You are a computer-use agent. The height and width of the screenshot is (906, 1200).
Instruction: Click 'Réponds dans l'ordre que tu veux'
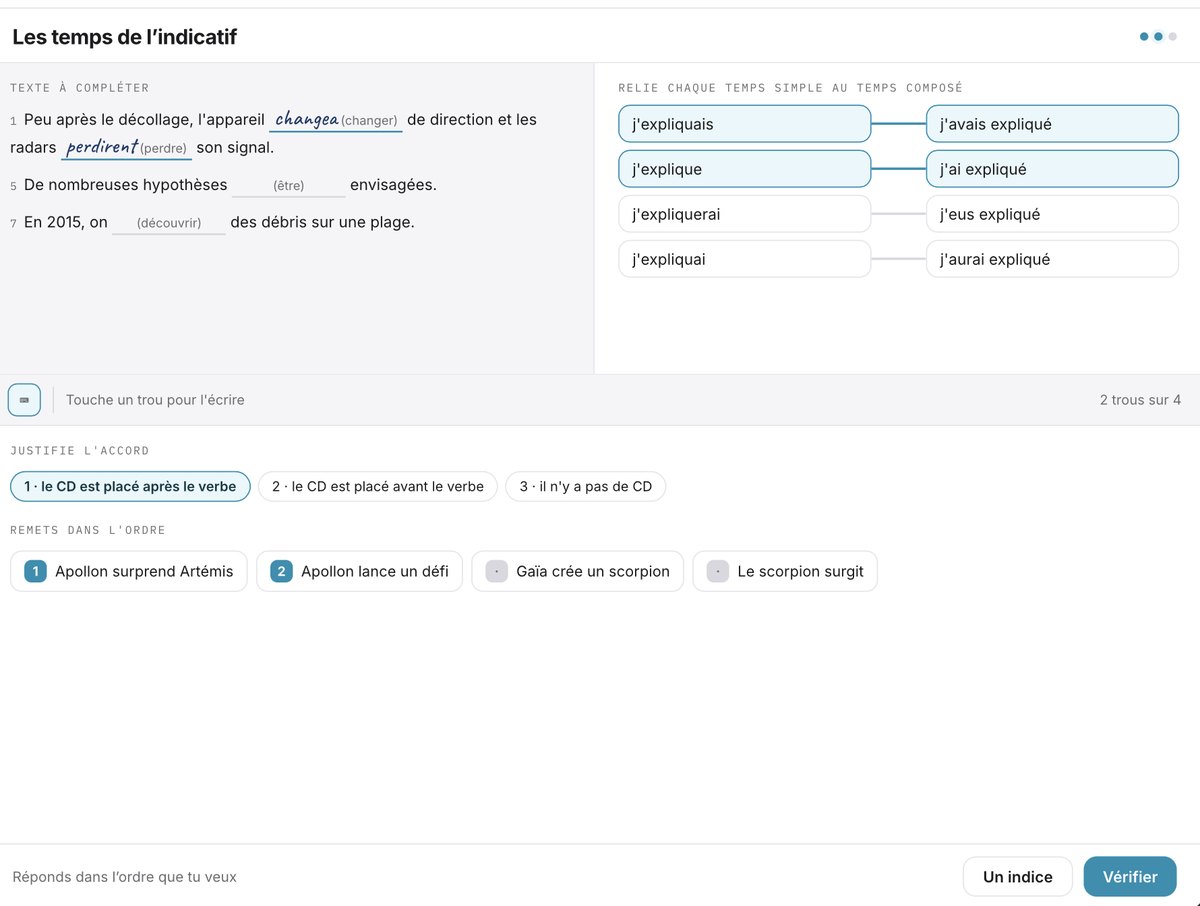(x=125, y=877)
